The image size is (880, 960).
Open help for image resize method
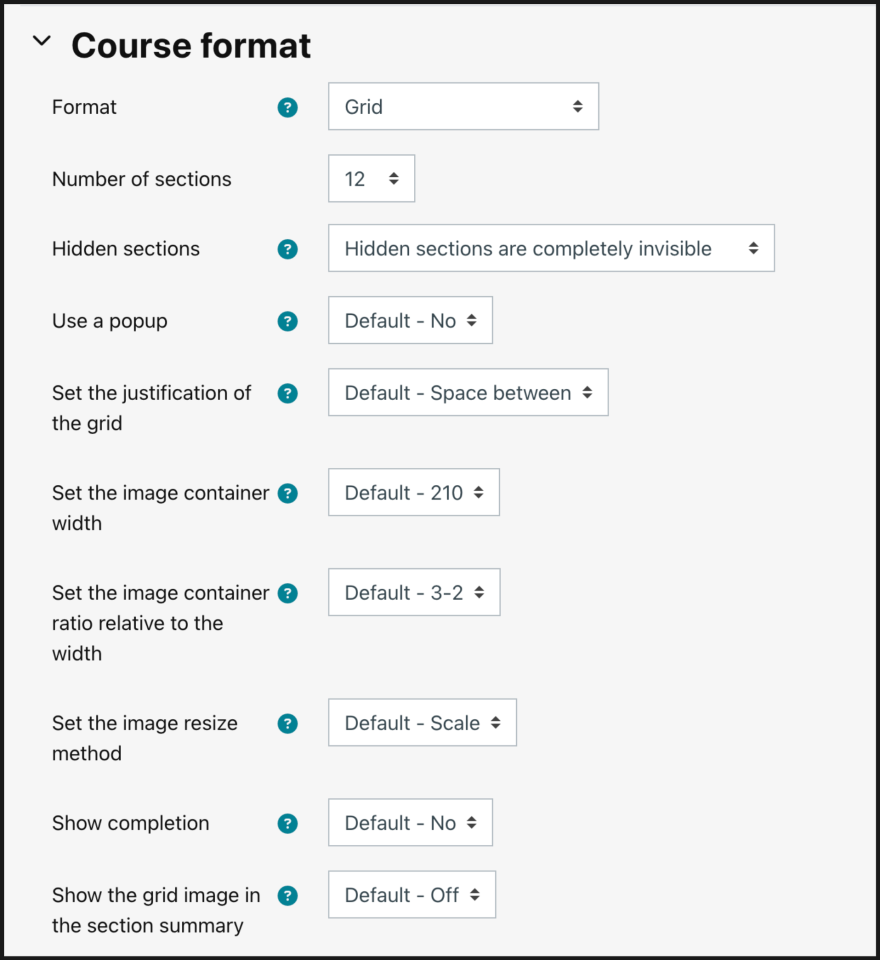coord(288,723)
